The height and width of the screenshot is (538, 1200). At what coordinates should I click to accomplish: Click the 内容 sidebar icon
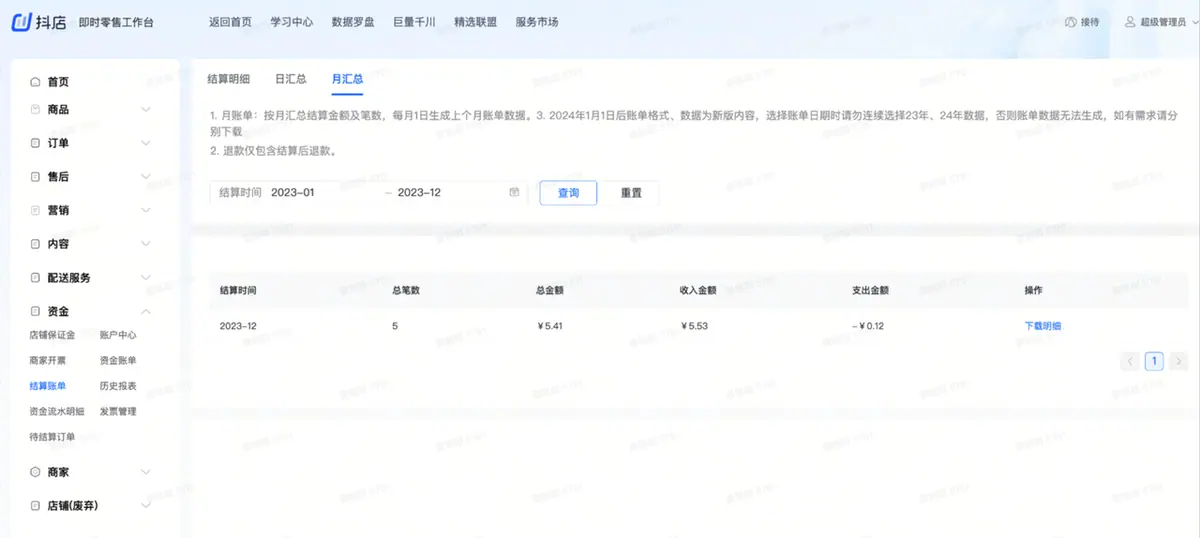click(x=36, y=244)
